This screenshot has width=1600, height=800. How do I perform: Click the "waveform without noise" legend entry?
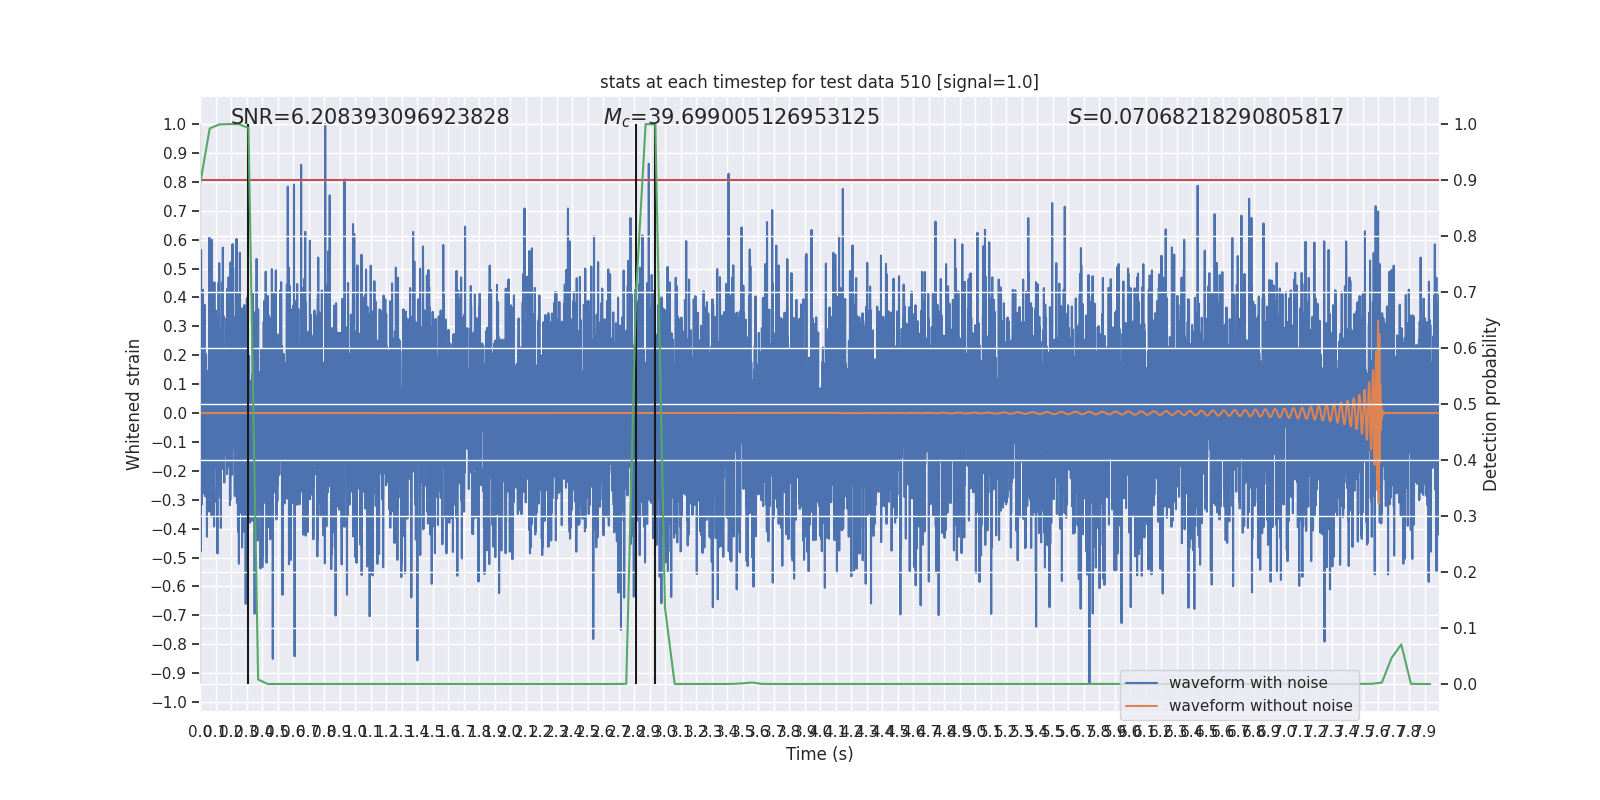(1261, 706)
